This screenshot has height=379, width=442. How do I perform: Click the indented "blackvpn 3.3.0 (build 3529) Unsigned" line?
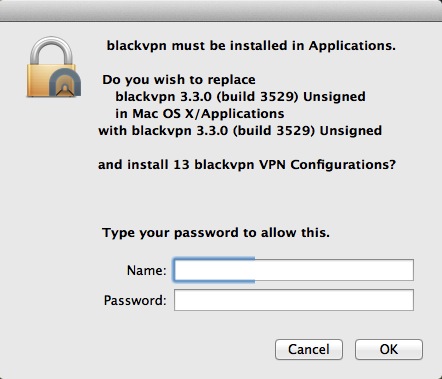pyautogui.click(x=240, y=97)
